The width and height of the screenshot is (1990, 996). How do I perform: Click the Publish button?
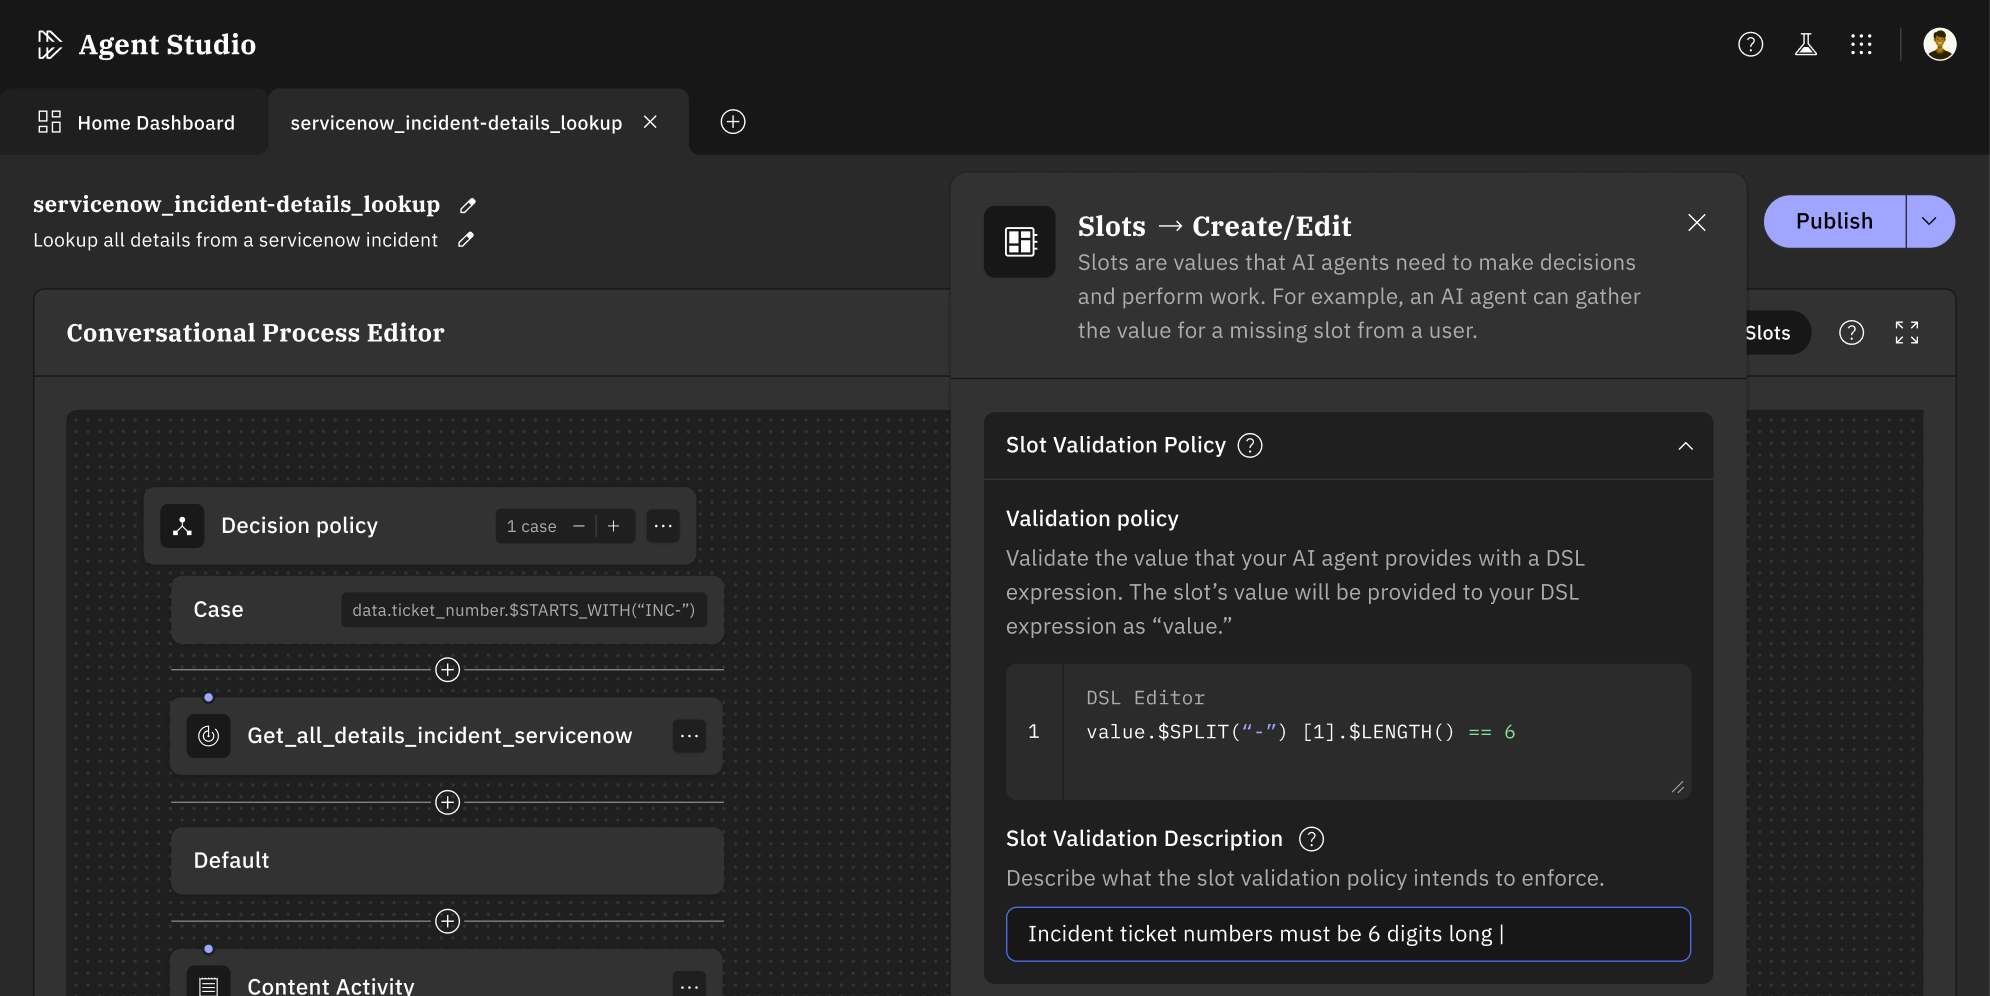point(1833,221)
